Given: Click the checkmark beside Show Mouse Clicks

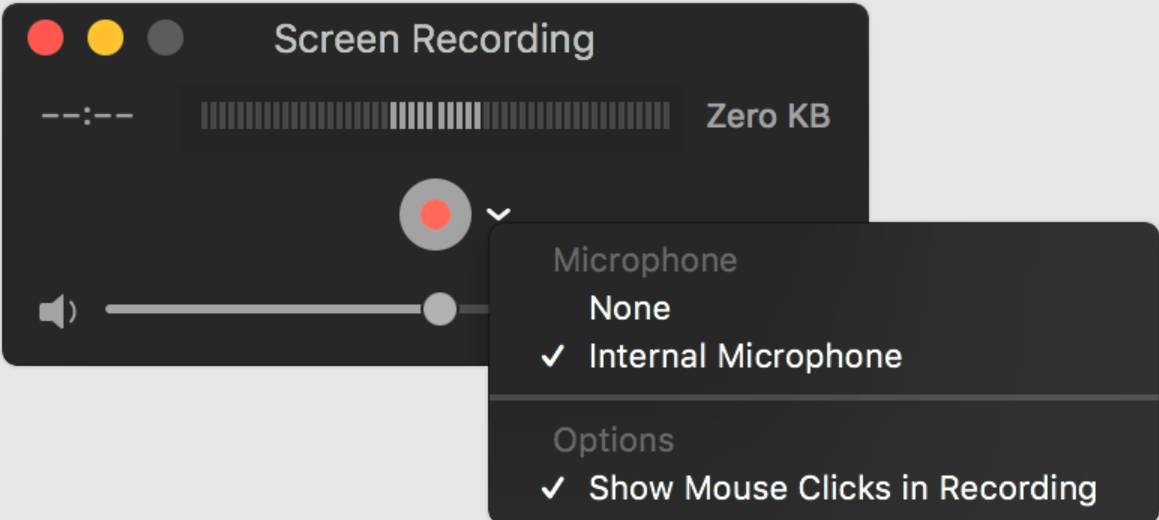Looking at the screenshot, I should tap(553, 488).
